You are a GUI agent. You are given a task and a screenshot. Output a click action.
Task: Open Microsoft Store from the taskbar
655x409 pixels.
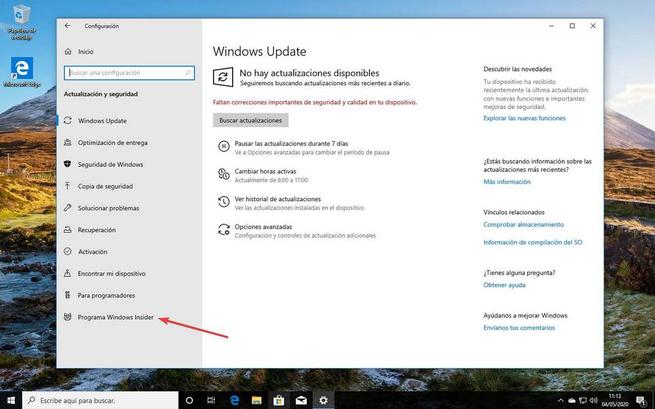[279, 400]
